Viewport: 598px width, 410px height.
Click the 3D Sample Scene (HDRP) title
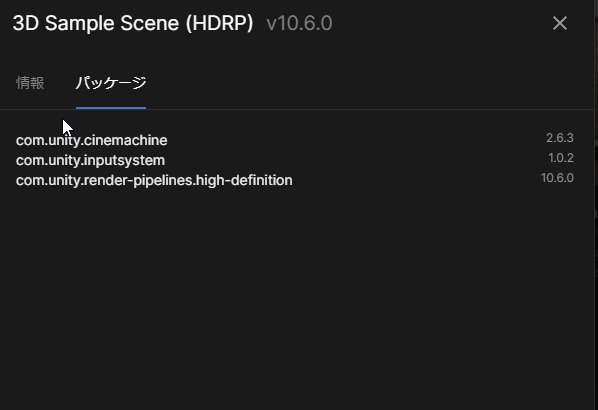point(133,23)
